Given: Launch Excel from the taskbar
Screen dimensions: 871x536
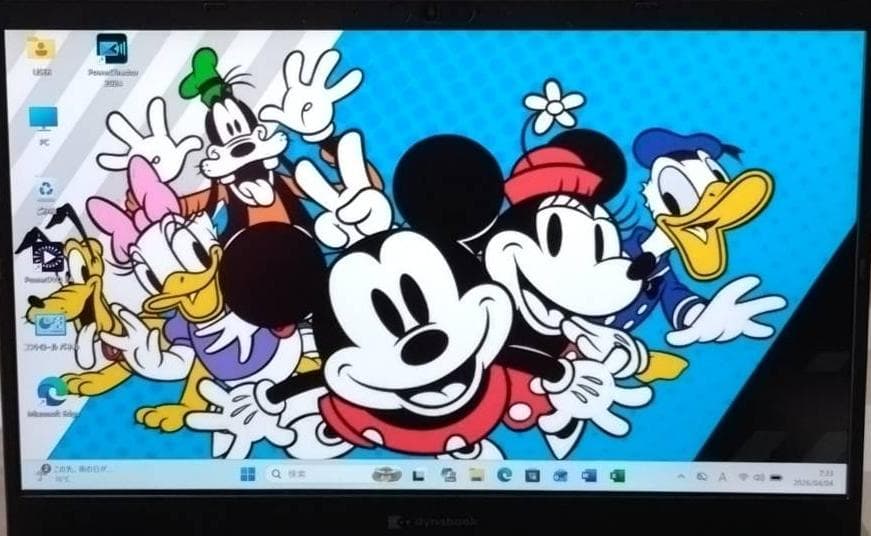Looking at the screenshot, I should 617,475.
